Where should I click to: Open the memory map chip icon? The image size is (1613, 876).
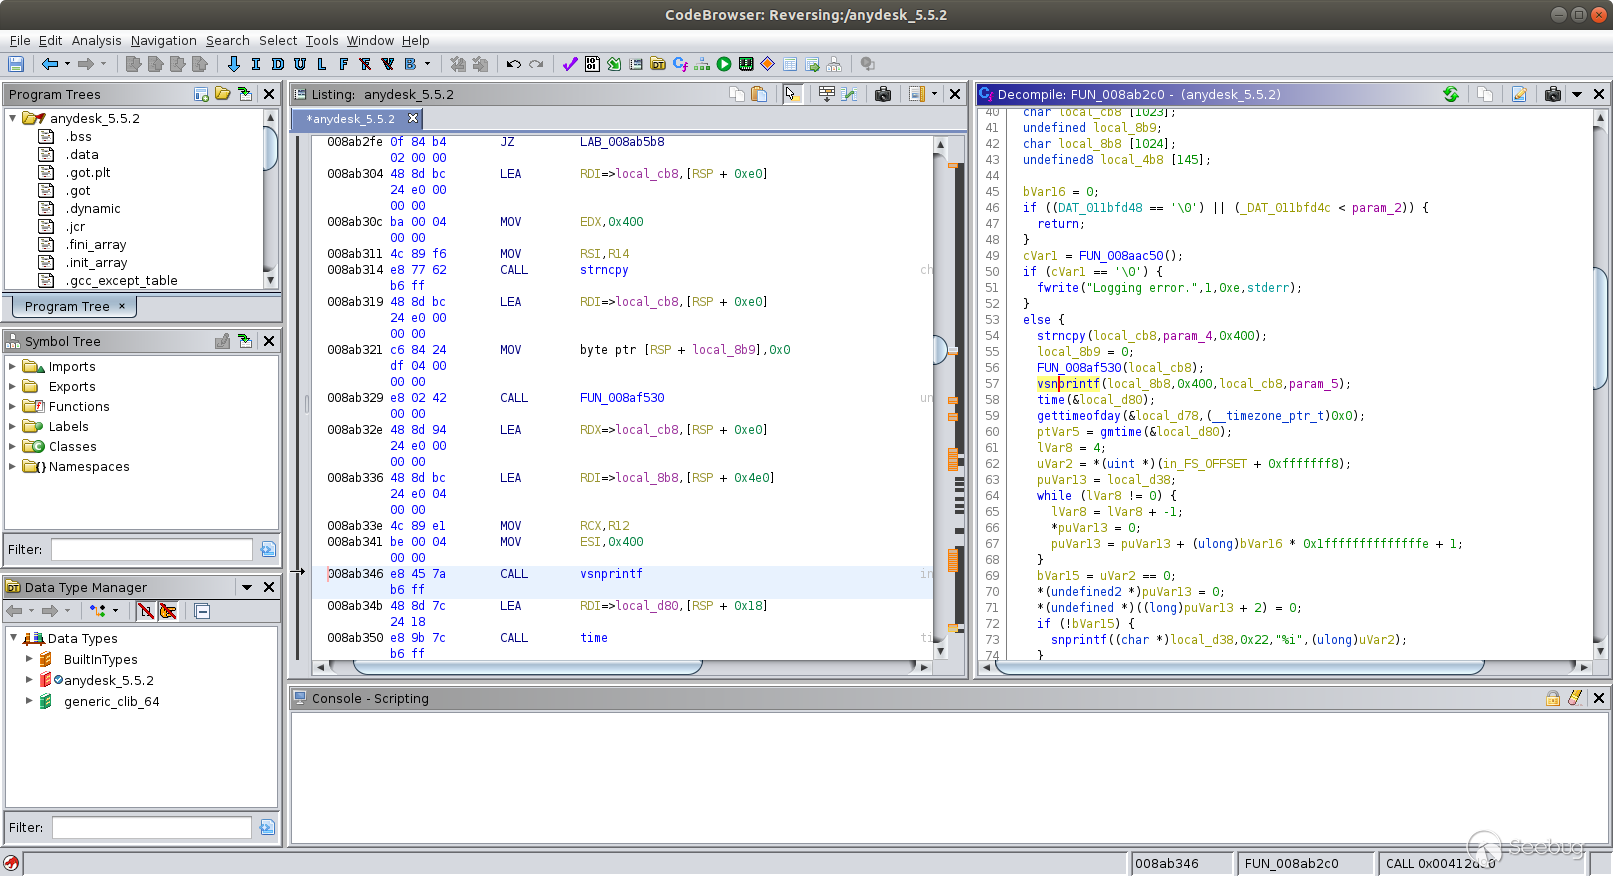(746, 64)
